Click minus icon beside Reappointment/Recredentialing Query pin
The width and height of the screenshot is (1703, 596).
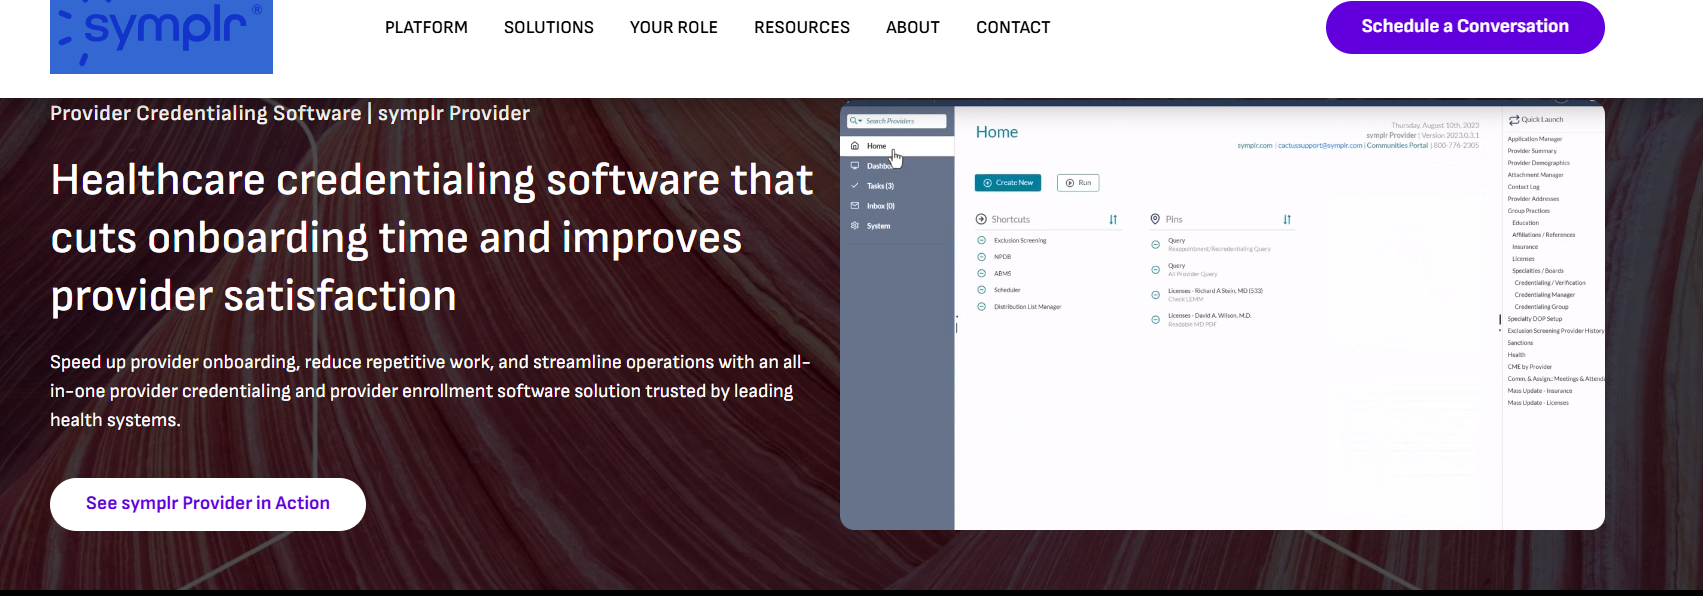tap(1156, 244)
